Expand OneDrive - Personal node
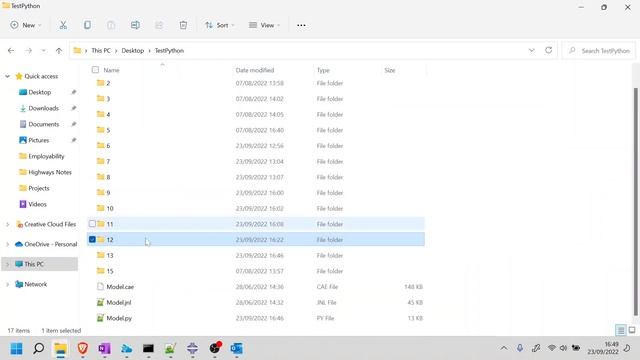The width and height of the screenshot is (640, 360). point(7,244)
